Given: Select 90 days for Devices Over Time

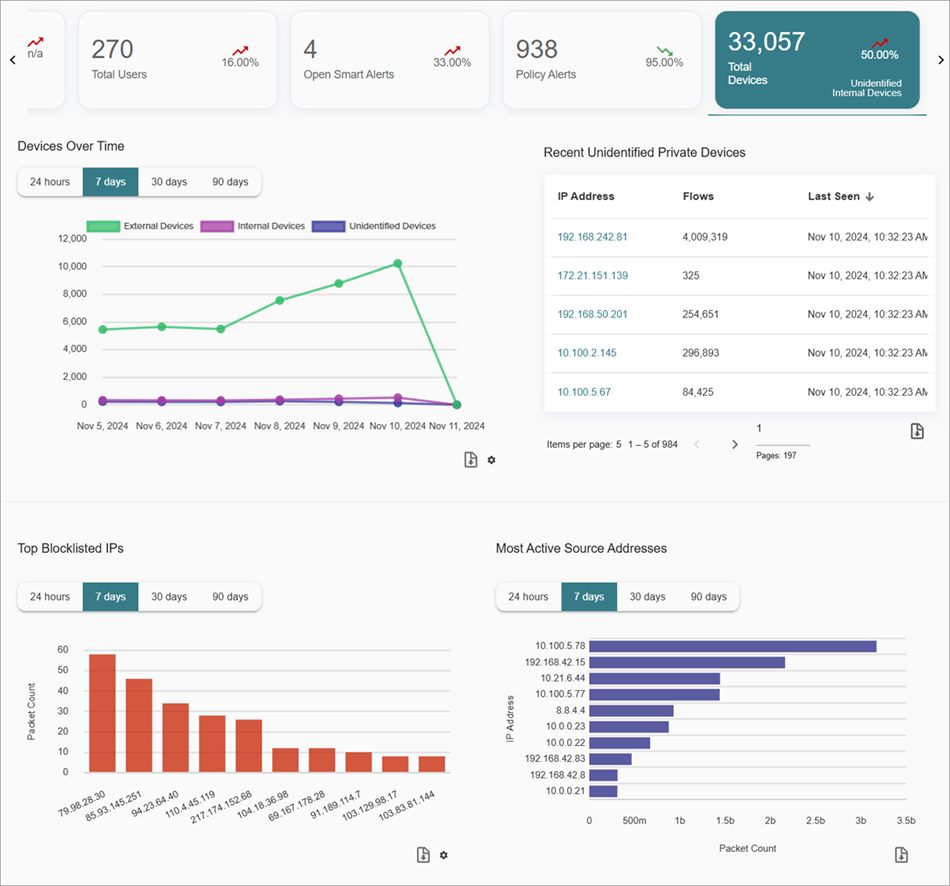Looking at the screenshot, I should coord(230,182).
